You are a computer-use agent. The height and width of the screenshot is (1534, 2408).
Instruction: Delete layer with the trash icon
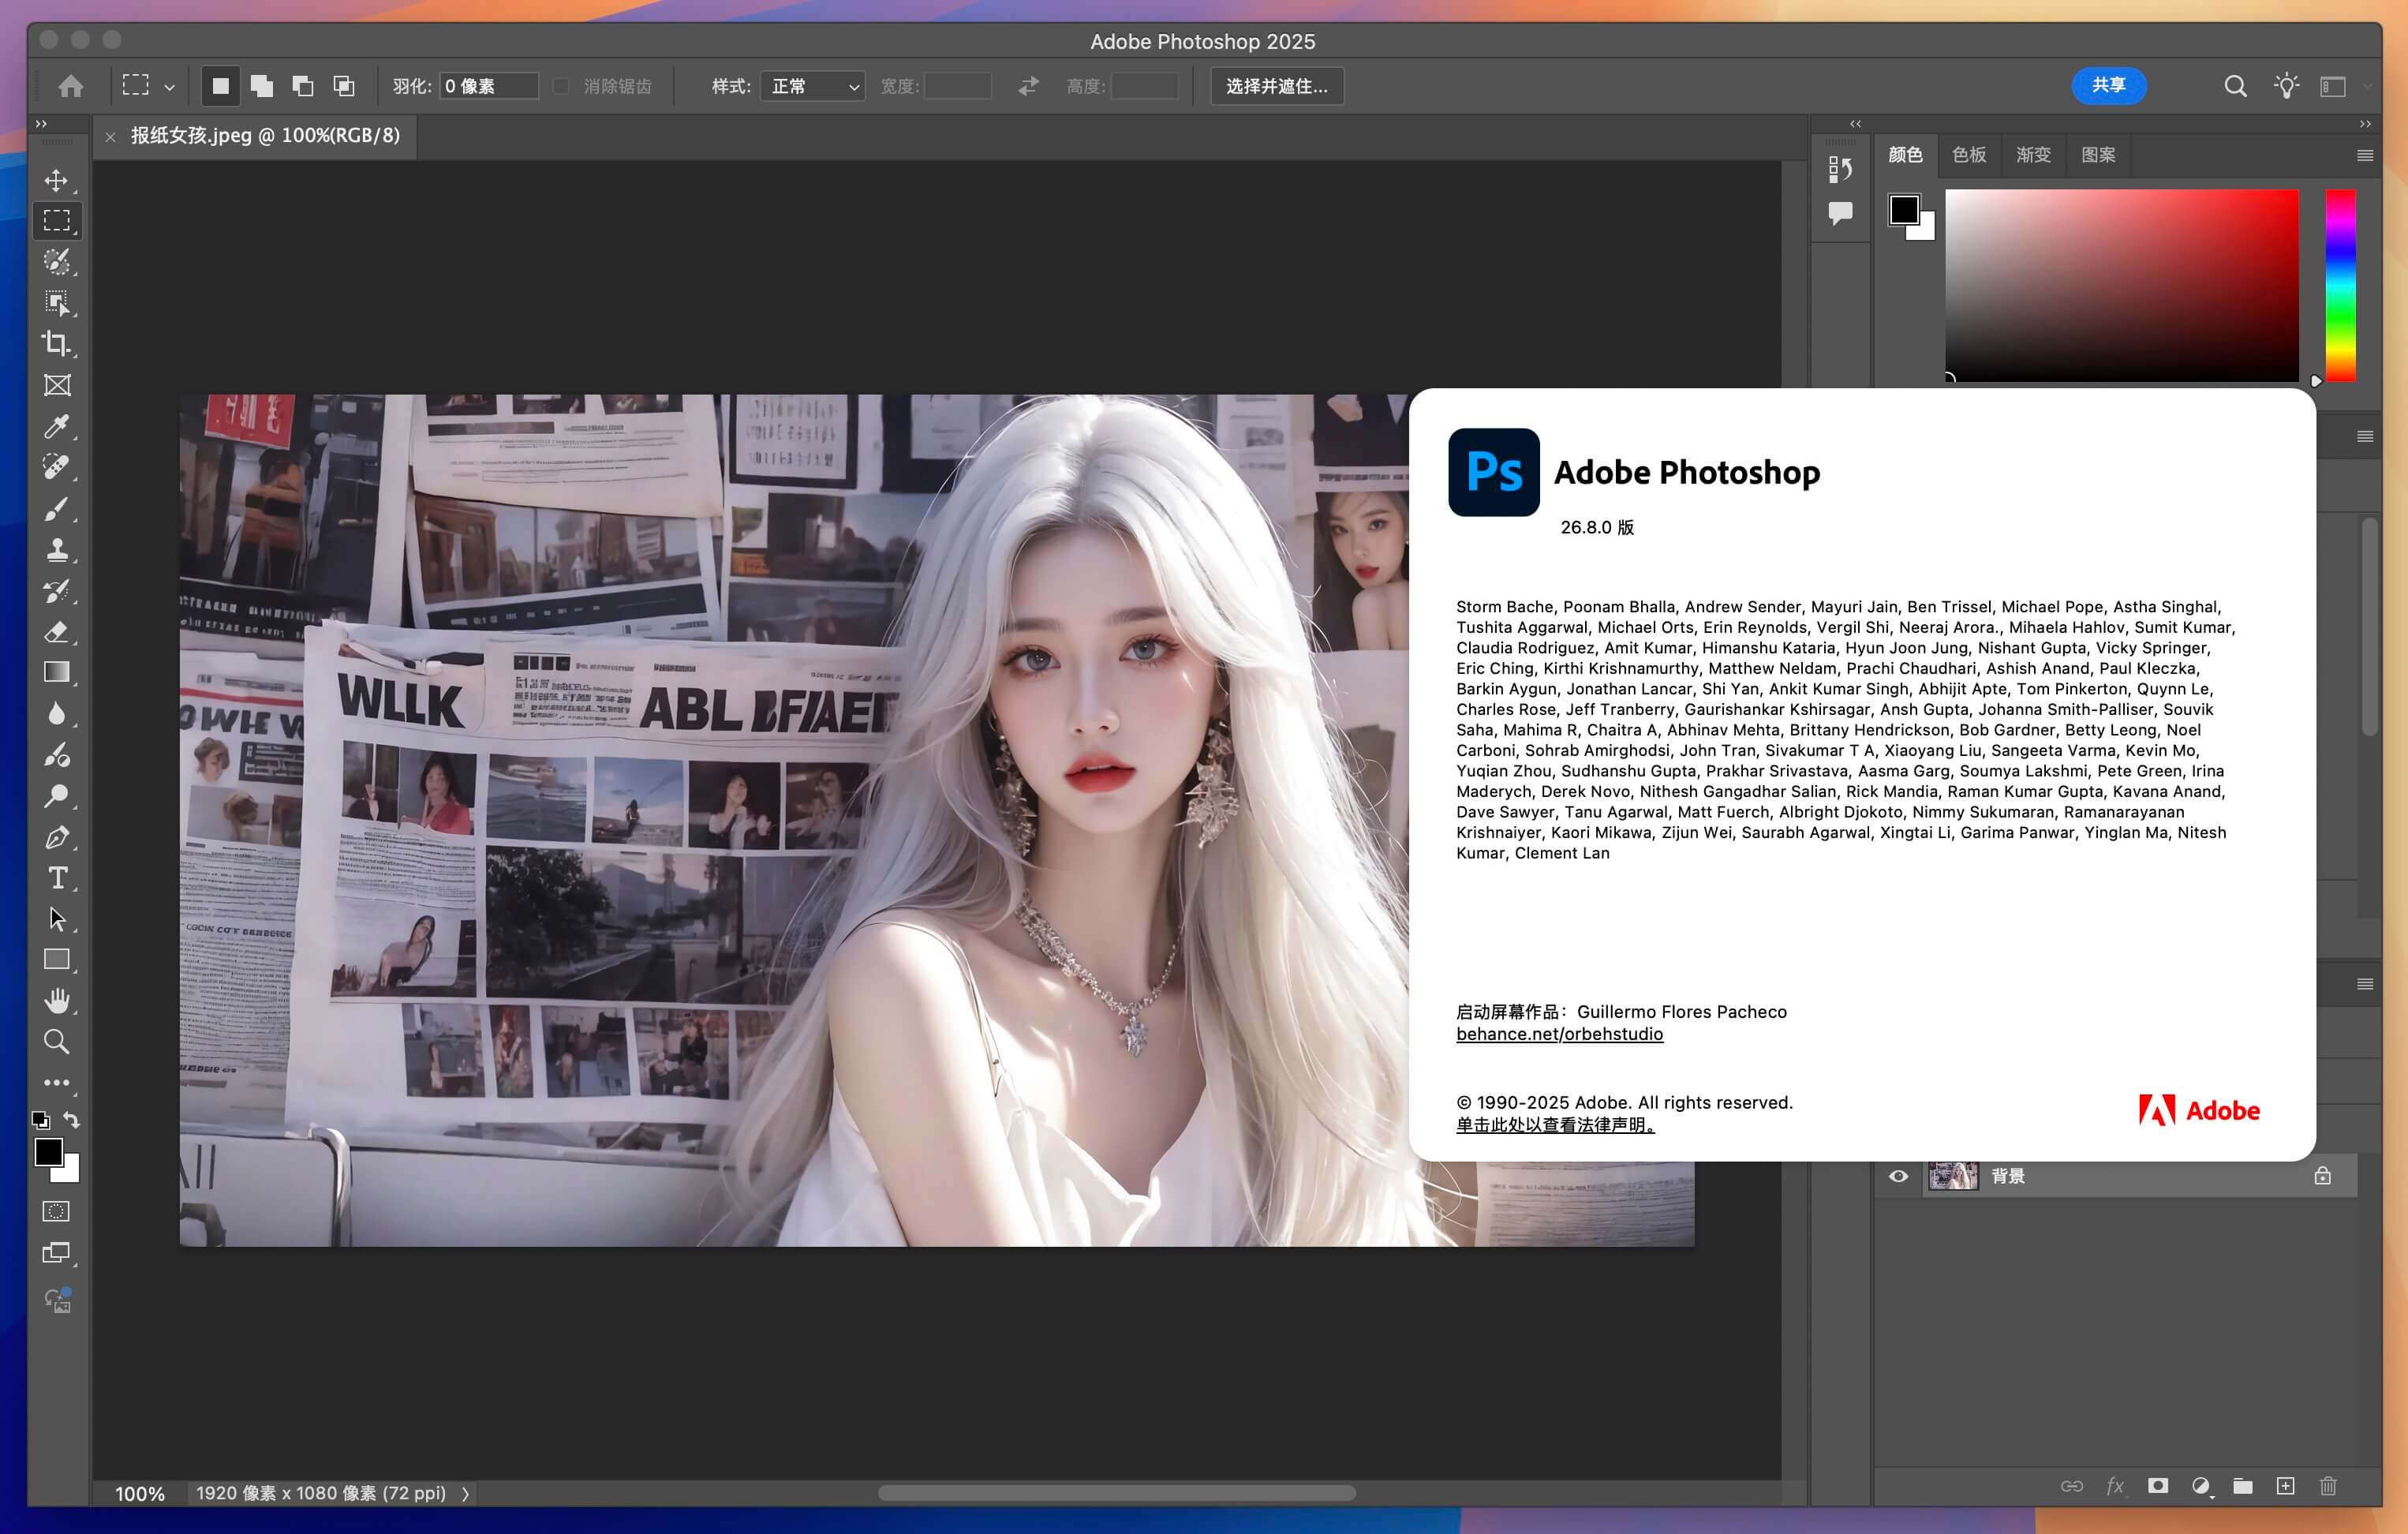tap(2328, 1486)
